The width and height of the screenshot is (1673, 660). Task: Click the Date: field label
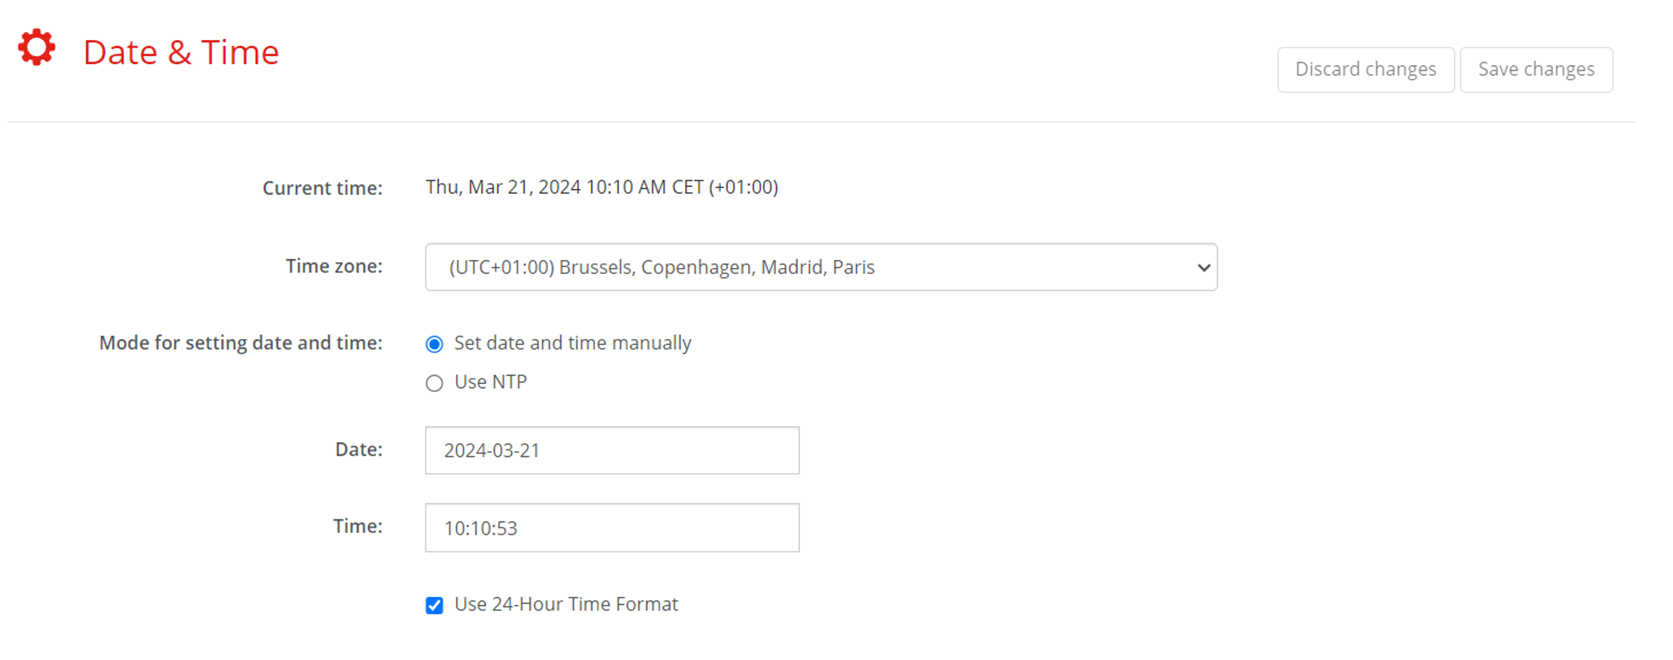tap(359, 450)
